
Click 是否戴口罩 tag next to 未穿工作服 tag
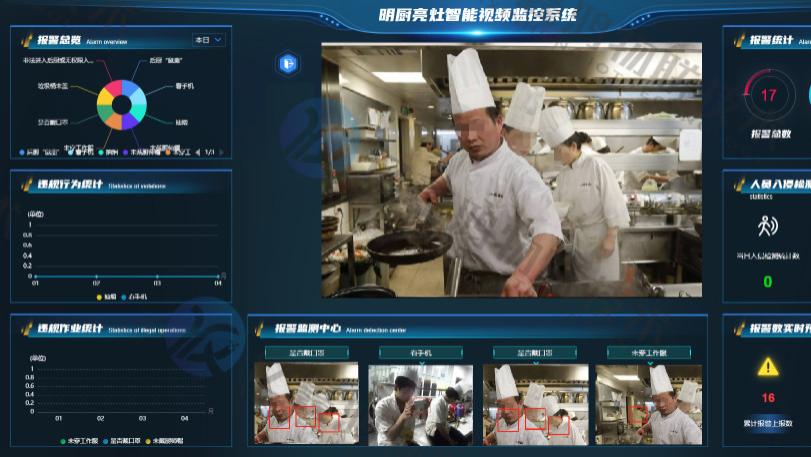(x=535, y=353)
